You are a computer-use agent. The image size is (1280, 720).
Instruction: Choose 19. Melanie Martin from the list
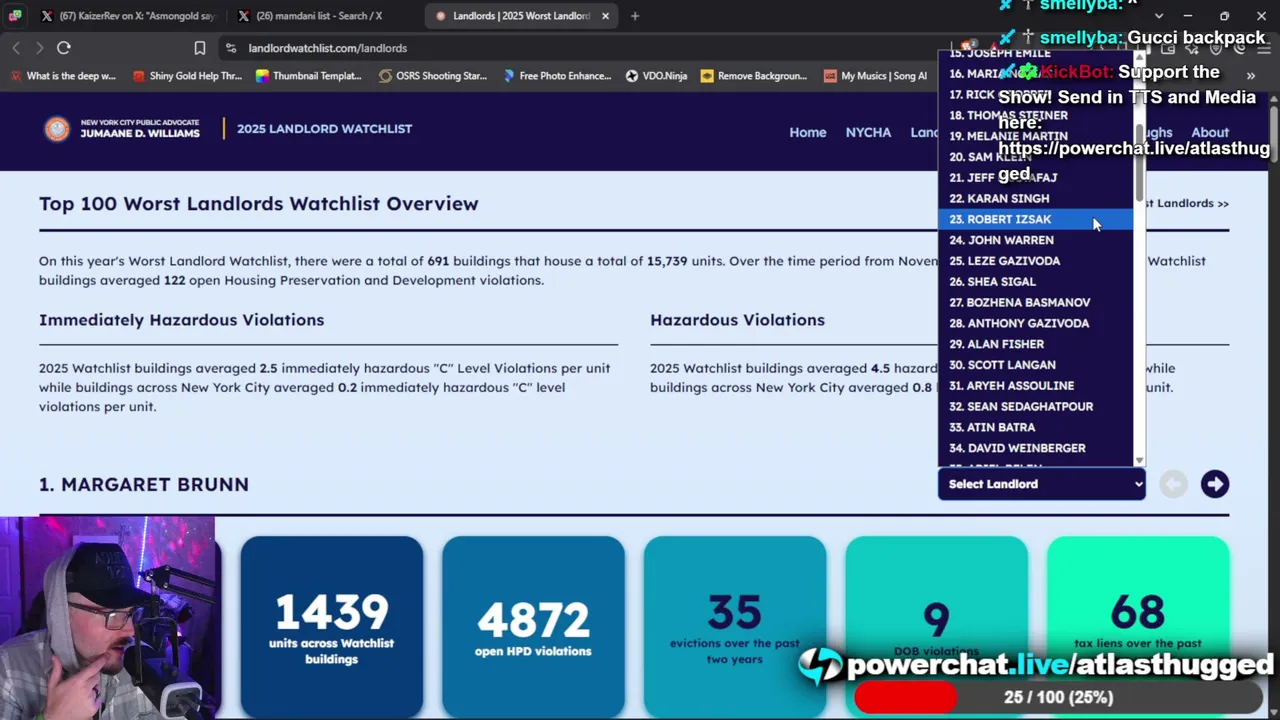(1035, 136)
